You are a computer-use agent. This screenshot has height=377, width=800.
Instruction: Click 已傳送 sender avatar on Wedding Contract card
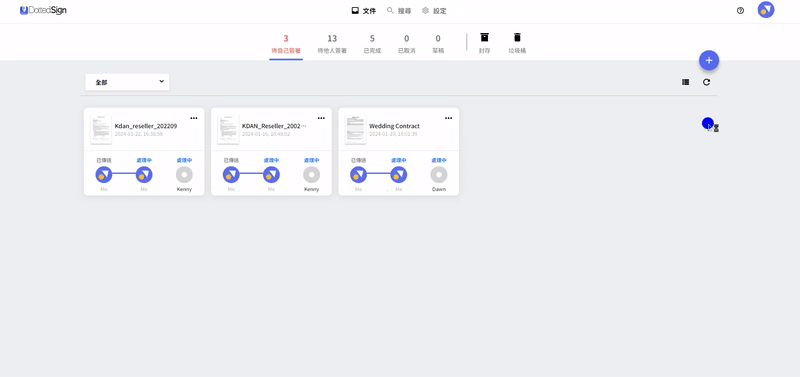point(359,175)
